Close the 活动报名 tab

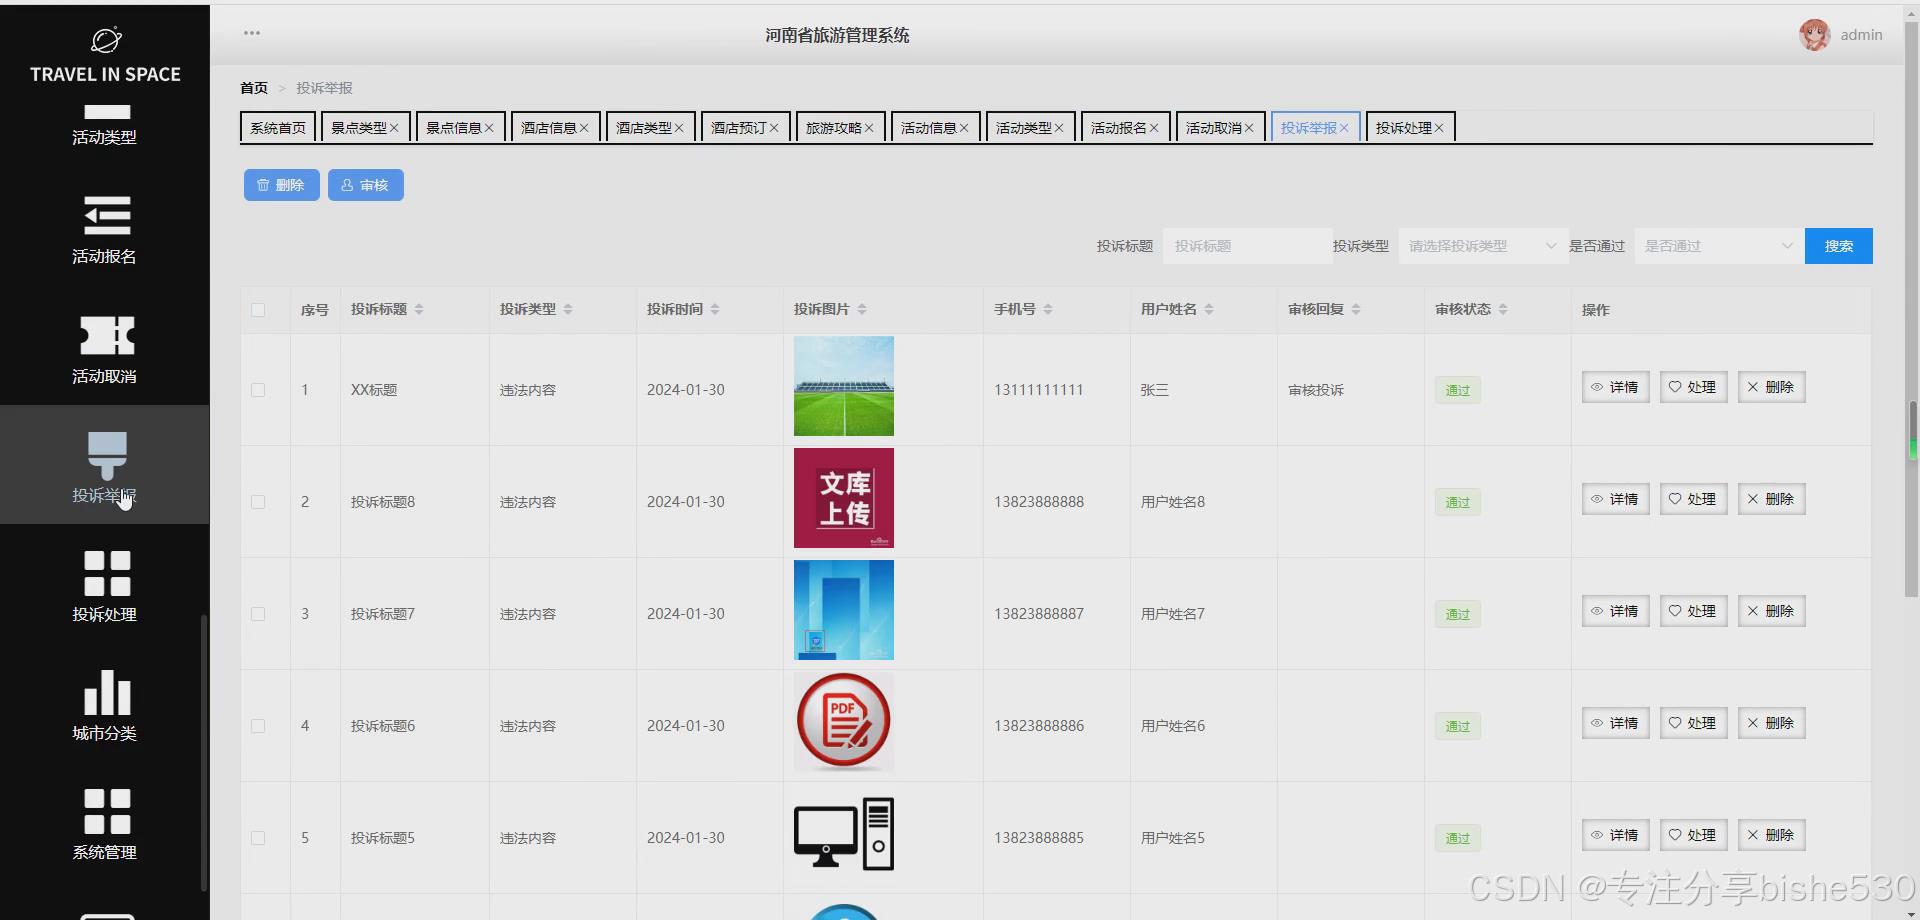[1154, 128]
